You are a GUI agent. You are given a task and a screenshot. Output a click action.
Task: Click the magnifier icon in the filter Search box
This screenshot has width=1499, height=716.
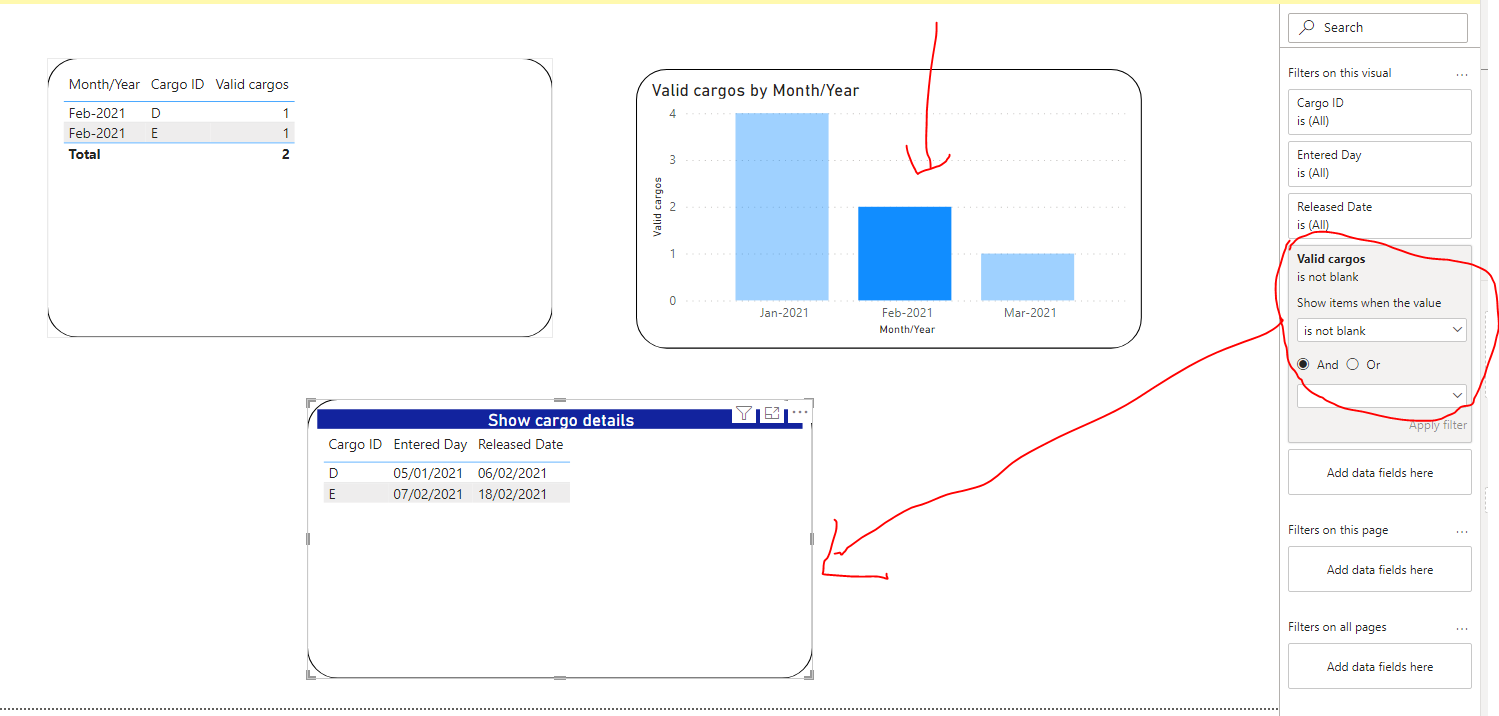[x=1308, y=28]
